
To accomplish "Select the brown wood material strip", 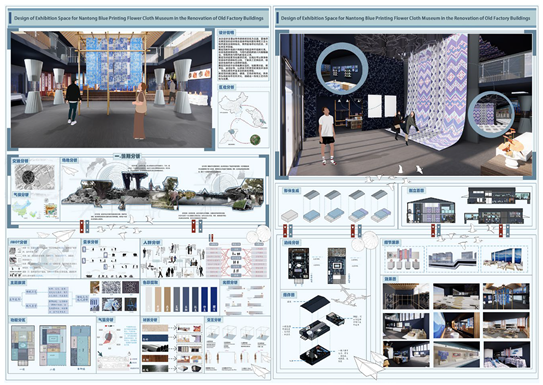I will tap(155, 358).
